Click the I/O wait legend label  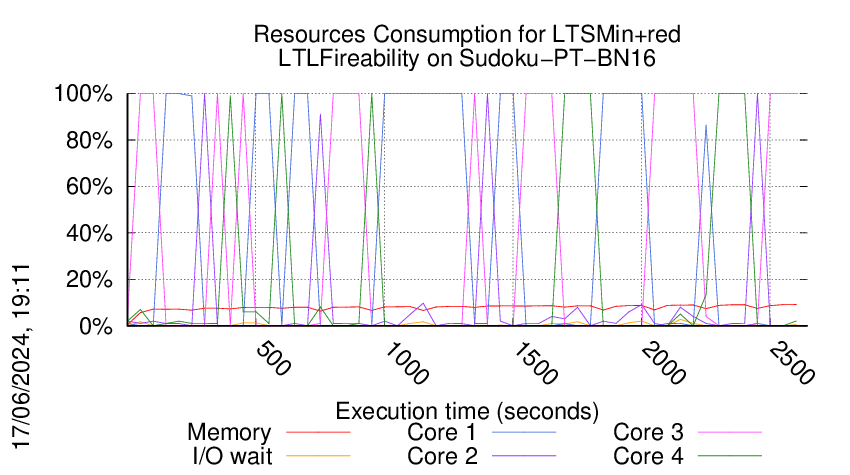point(233,456)
